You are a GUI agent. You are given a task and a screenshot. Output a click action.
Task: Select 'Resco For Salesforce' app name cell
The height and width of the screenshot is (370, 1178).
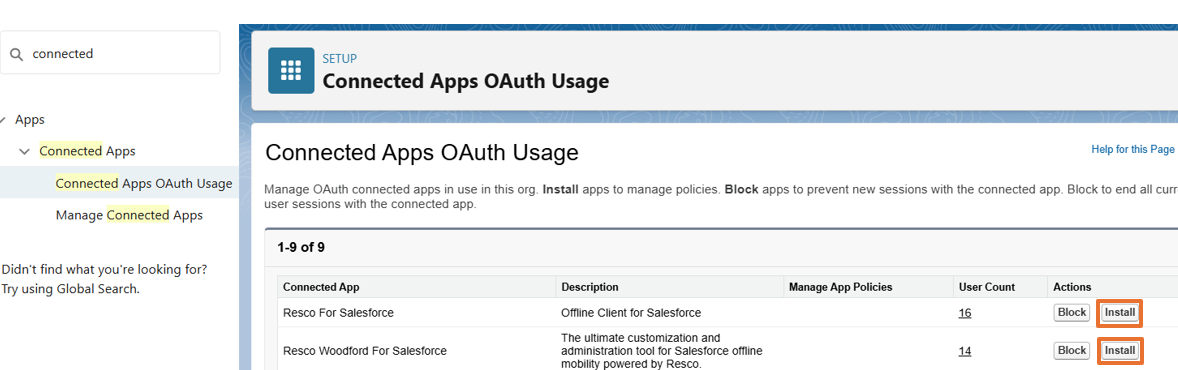[x=338, y=312]
